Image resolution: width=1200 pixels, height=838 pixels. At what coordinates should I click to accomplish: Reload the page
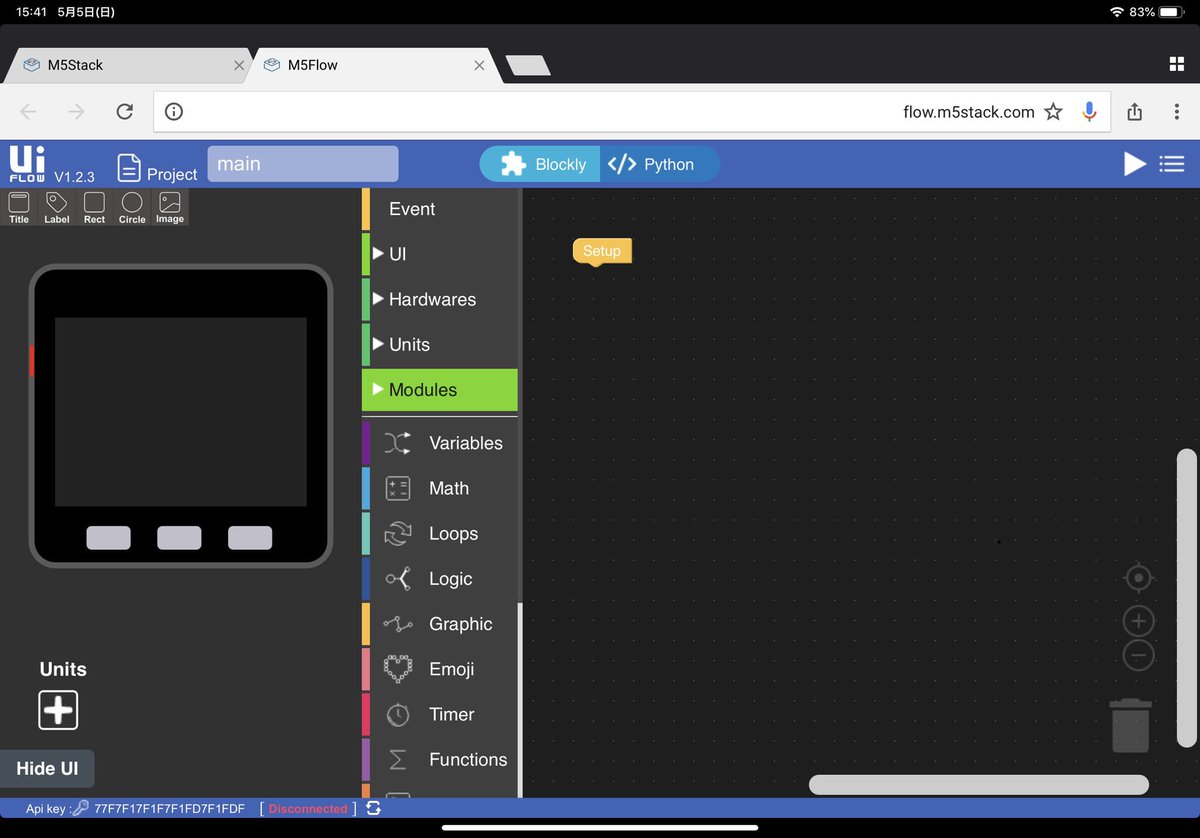coord(124,112)
